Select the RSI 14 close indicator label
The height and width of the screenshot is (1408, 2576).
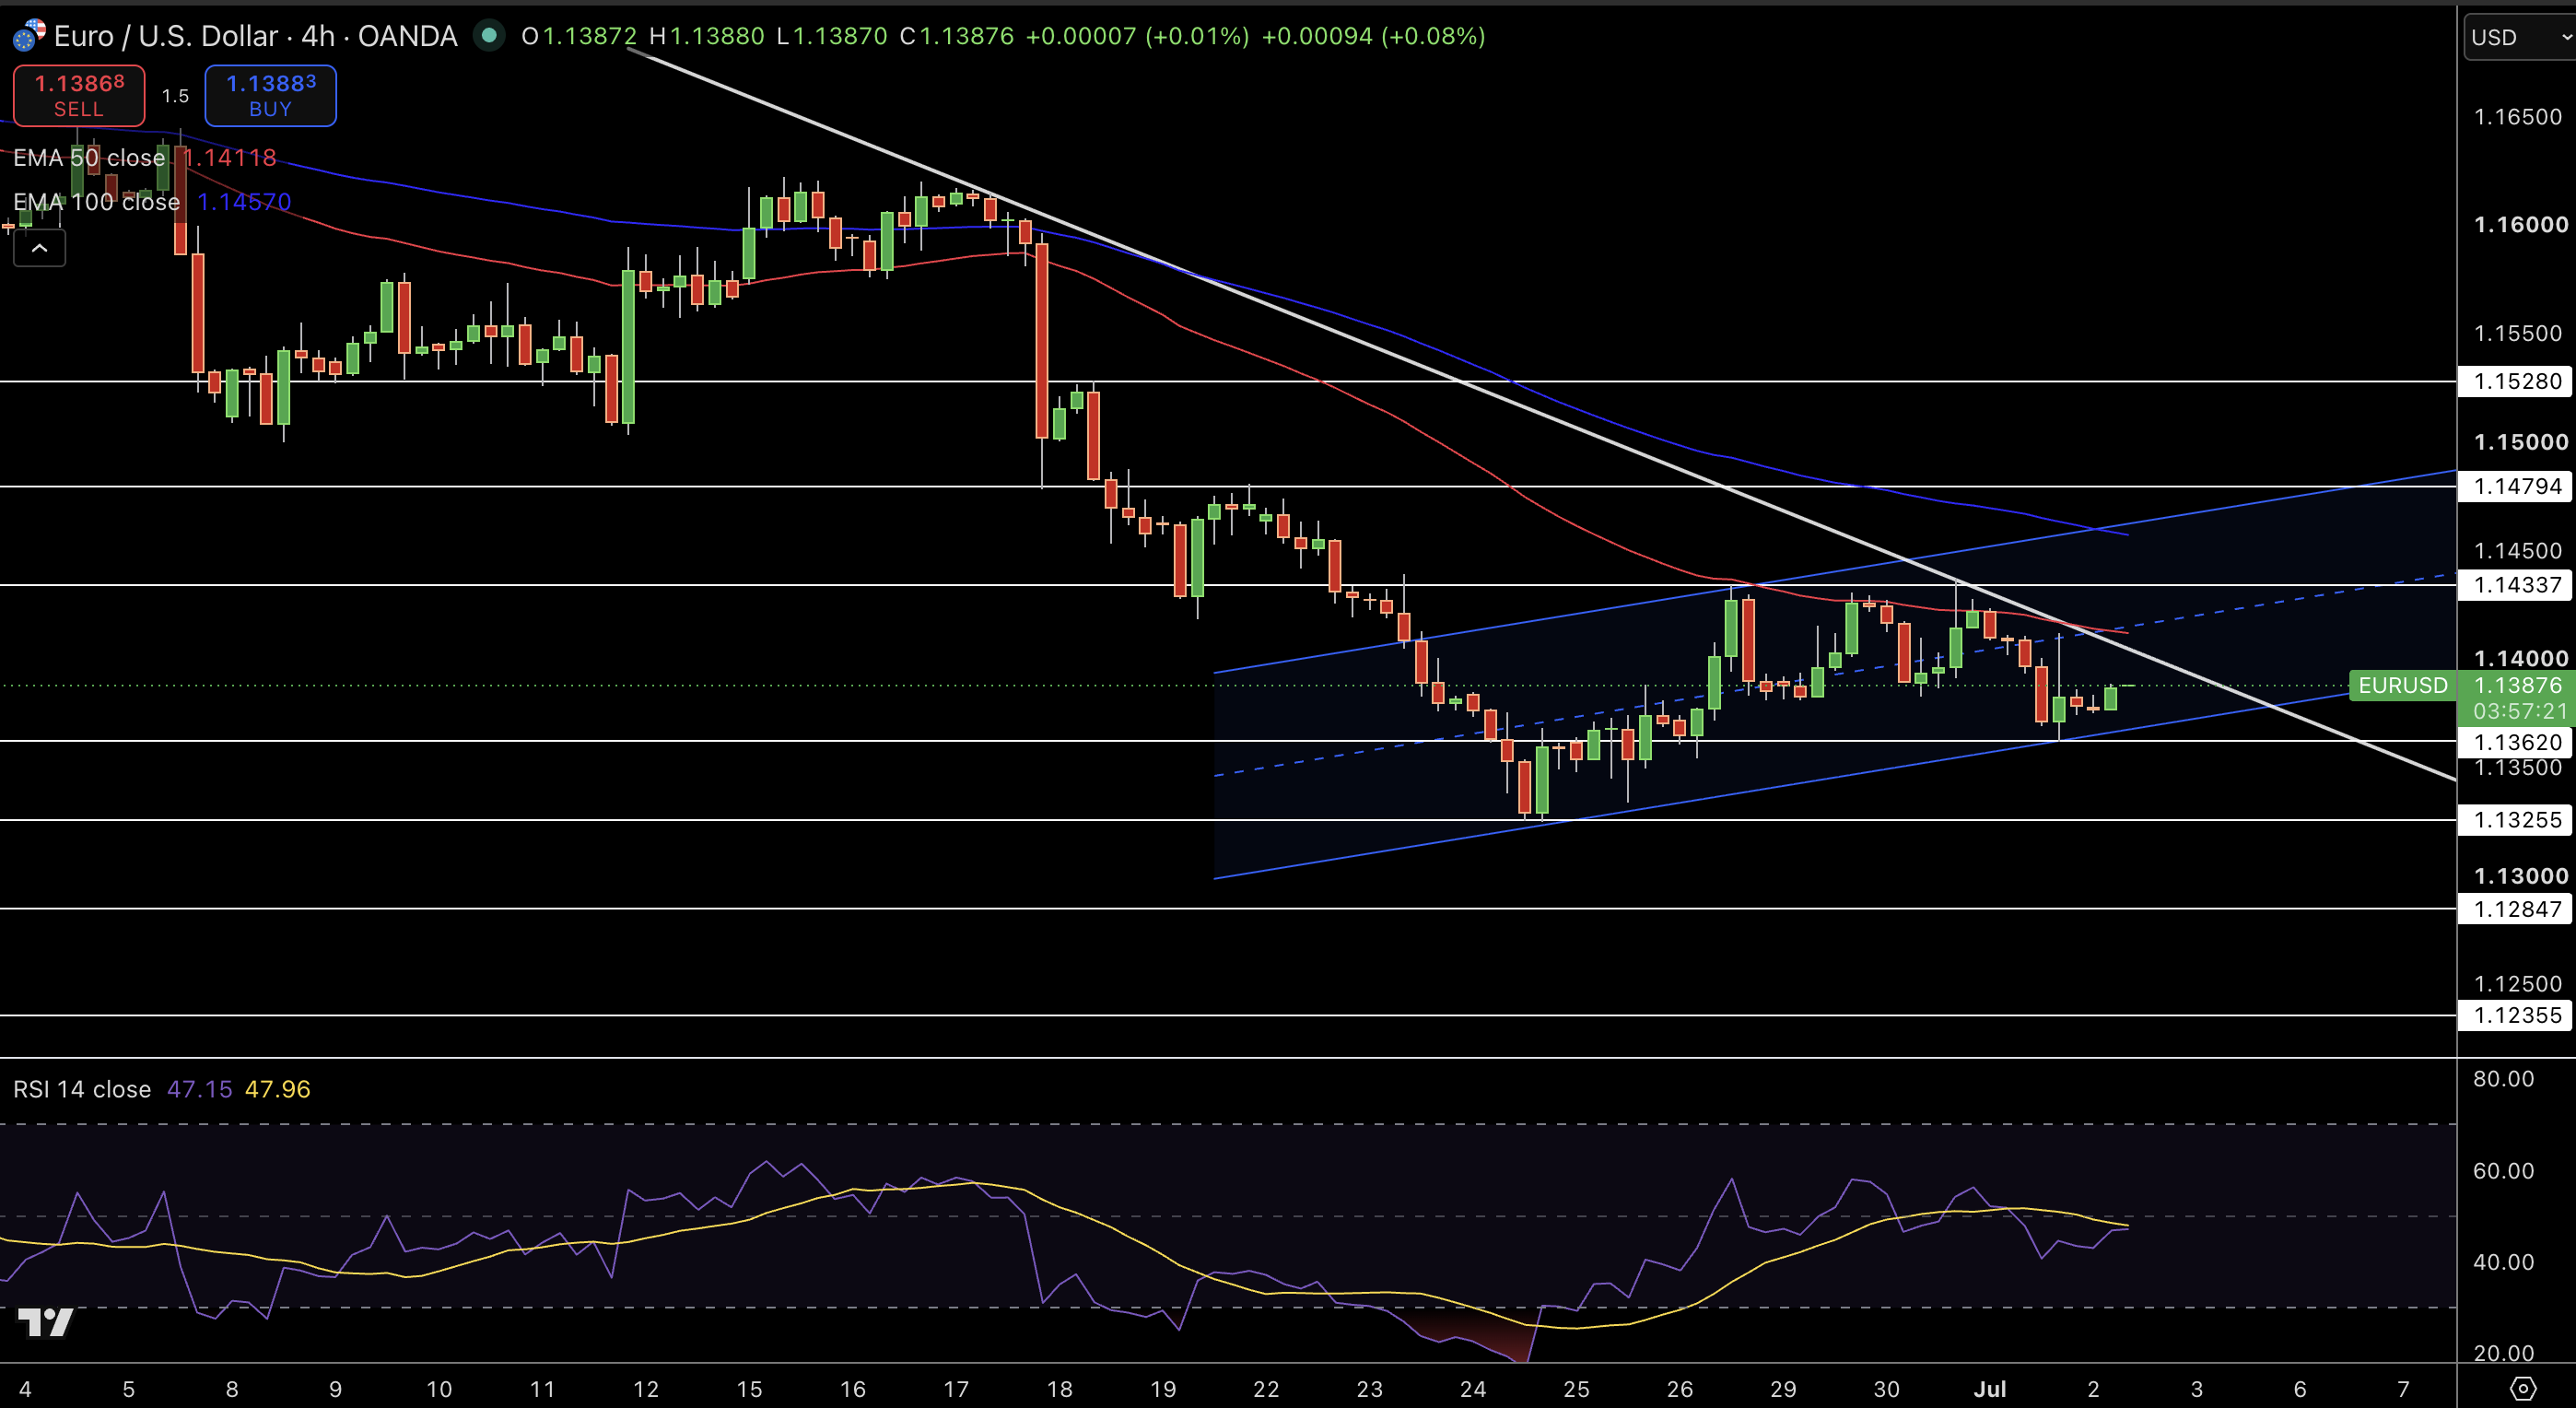[82, 1089]
